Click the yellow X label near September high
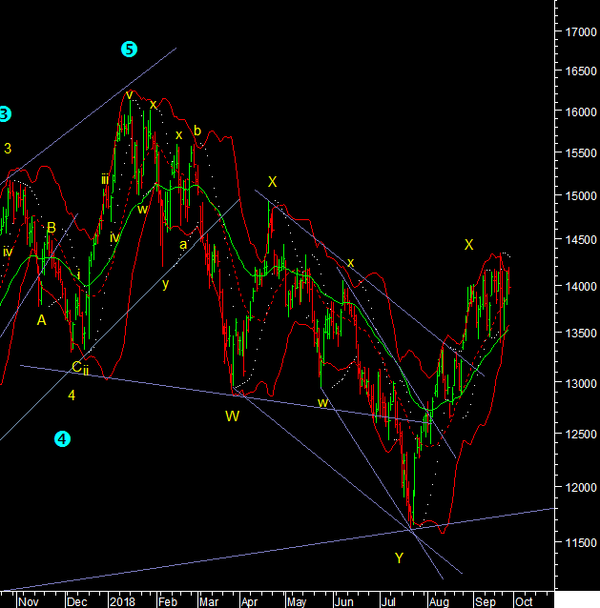Image resolution: width=600 pixels, height=608 pixels. pos(468,244)
